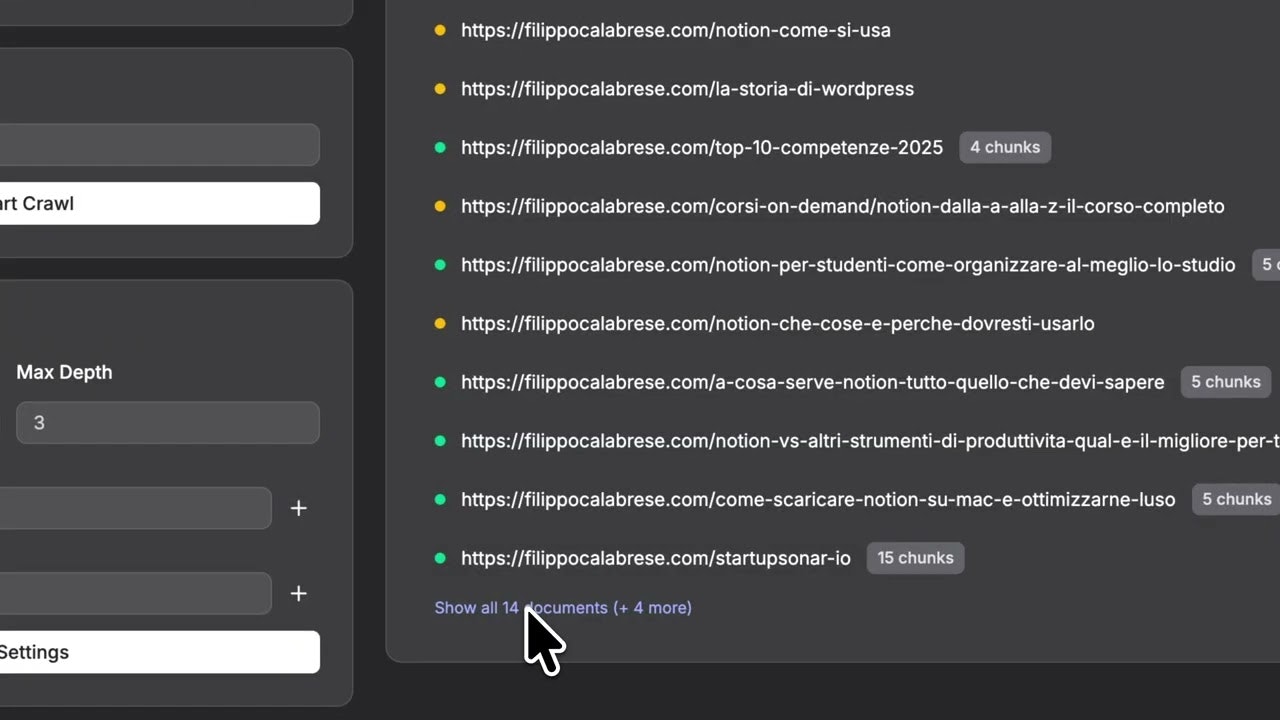Viewport: 1280px width, 720px height.
Task: Open the a-cosa-serve-notion URL
Action: (x=813, y=382)
